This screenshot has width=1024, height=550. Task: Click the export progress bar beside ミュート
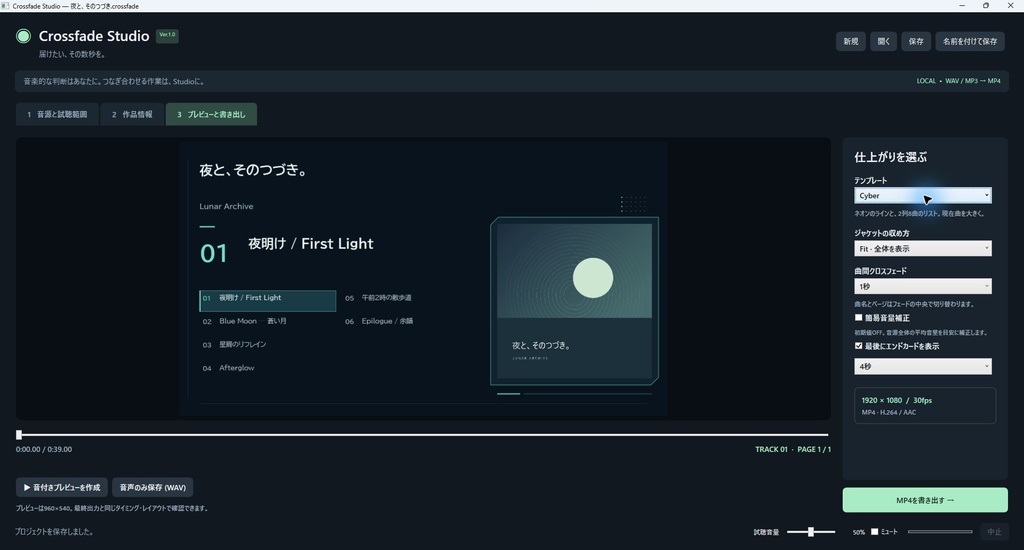click(x=940, y=532)
